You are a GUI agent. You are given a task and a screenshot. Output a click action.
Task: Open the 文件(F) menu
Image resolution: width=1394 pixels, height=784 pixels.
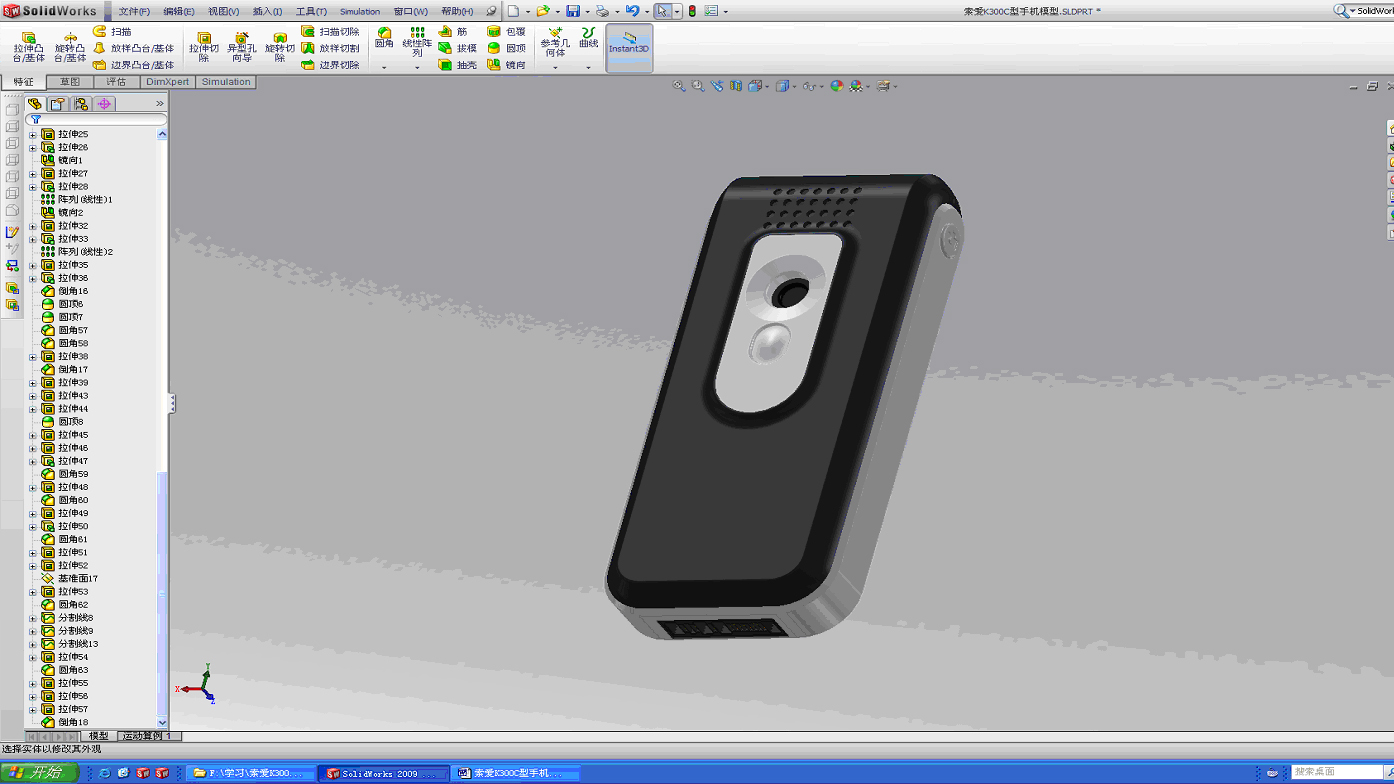click(x=134, y=11)
